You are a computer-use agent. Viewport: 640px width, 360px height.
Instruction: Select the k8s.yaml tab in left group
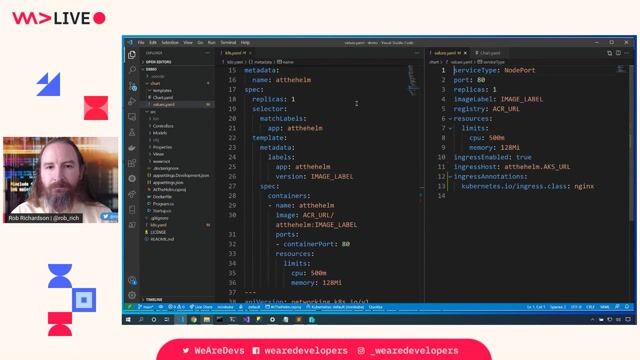click(x=236, y=53)
